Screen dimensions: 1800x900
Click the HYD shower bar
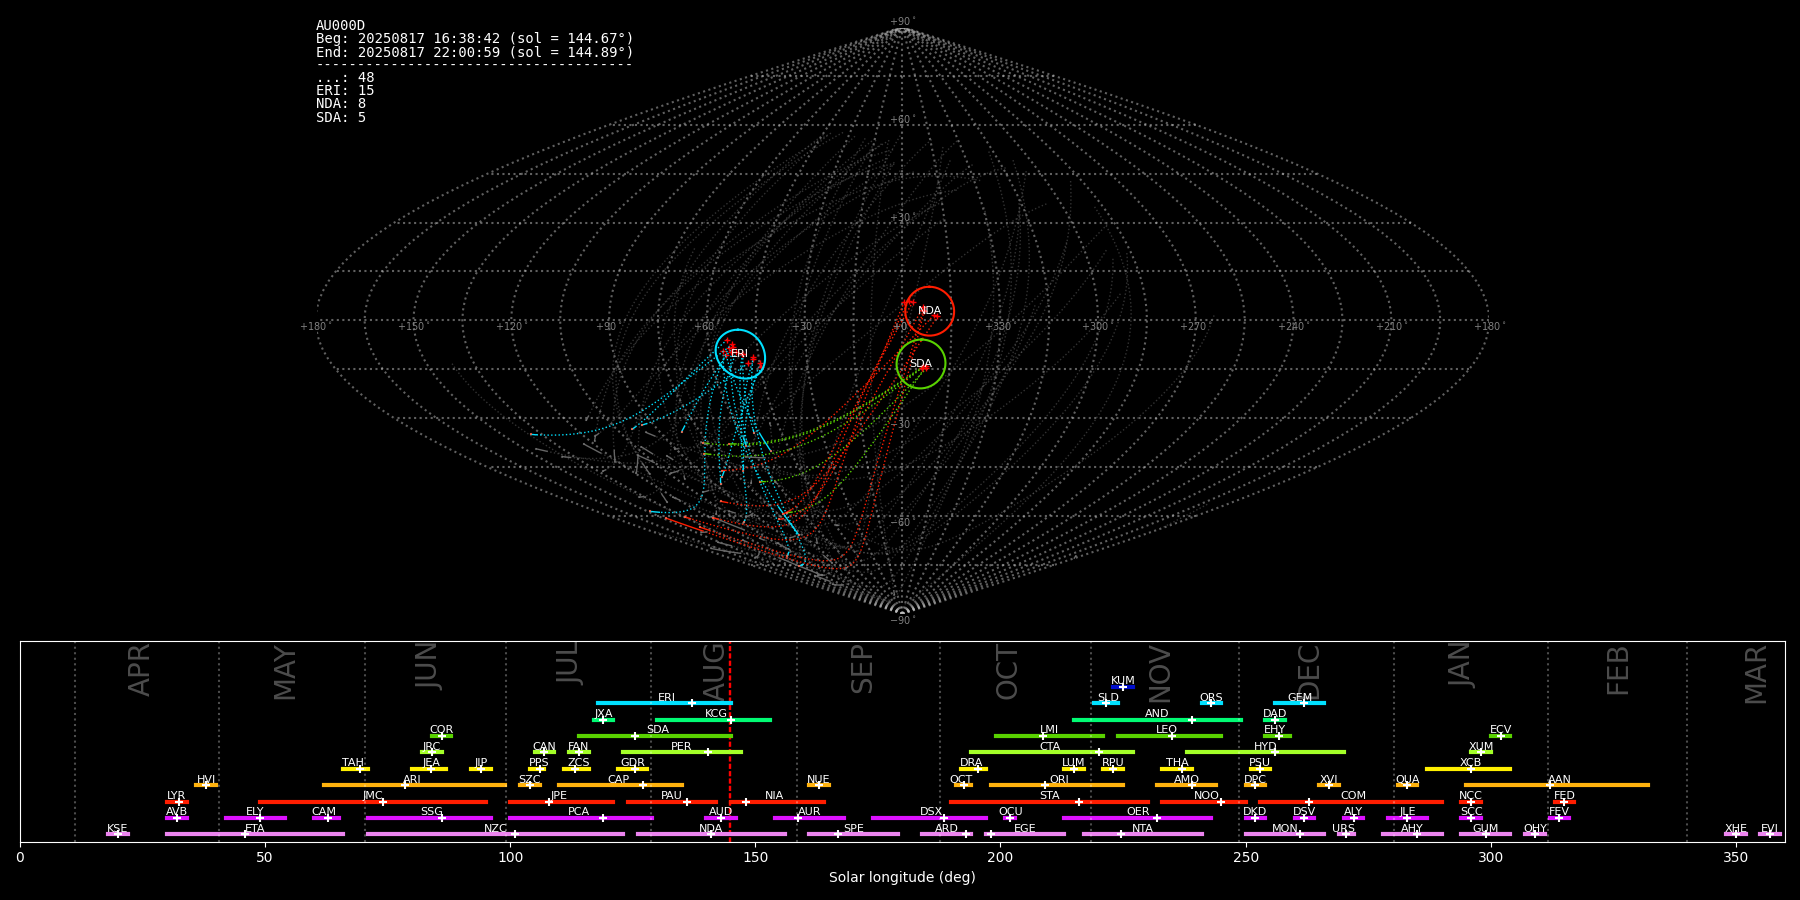point(1265,752)
